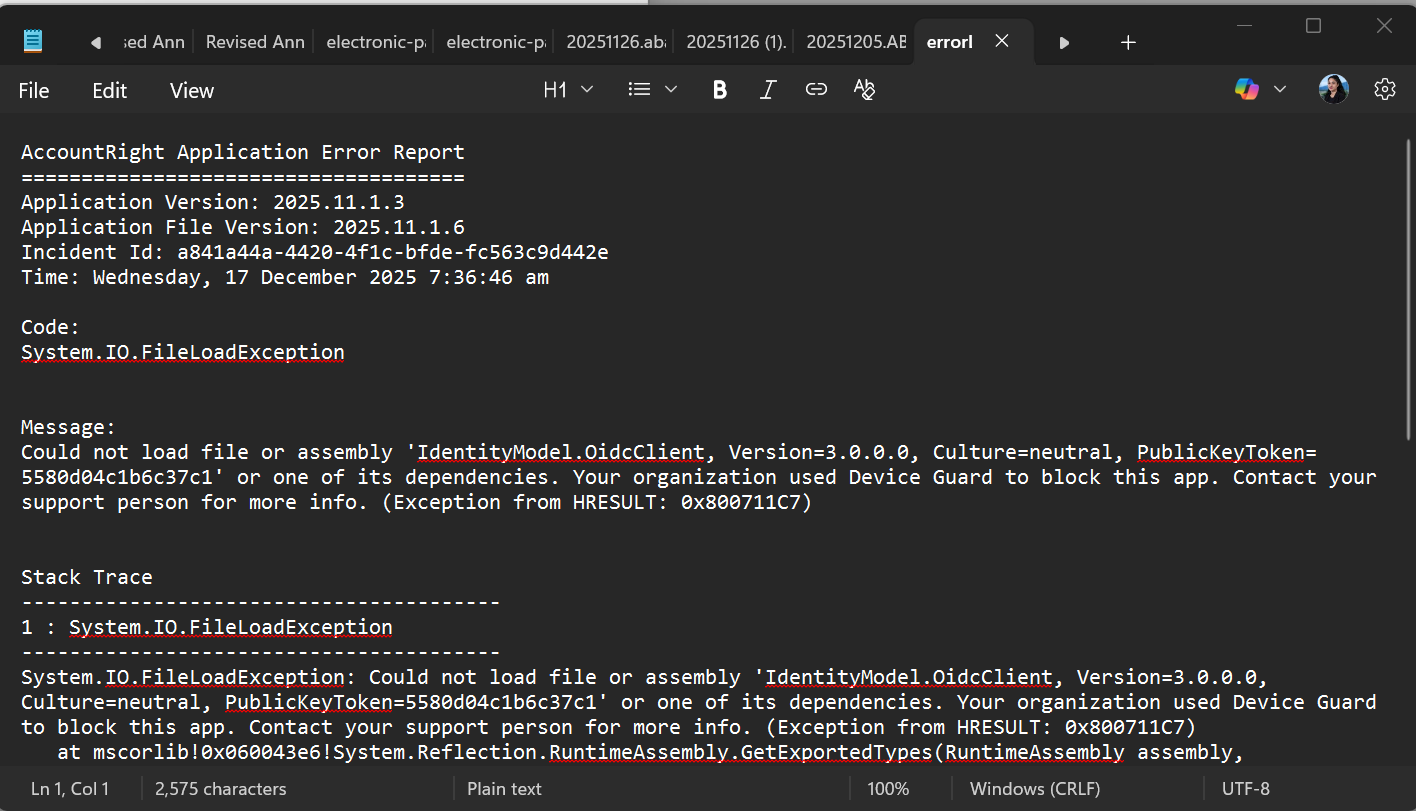Open the list style dropdown
The height and width of the screenshot is (811, 1416).
[x=653, y=90]
